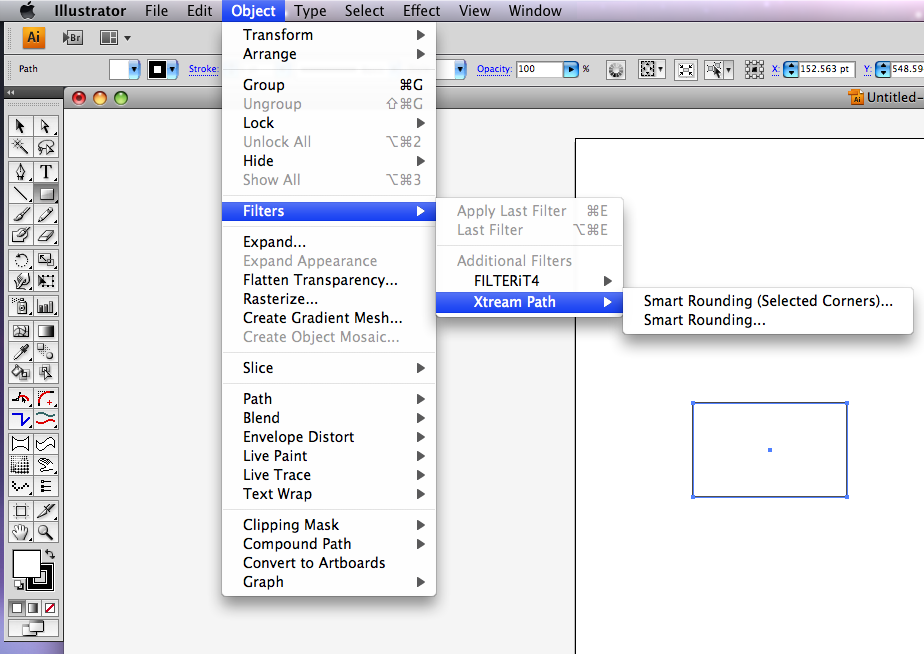924x654 pixels.
Task: Select the Selection (black arrow) tool
Action: tap(21, 126)
